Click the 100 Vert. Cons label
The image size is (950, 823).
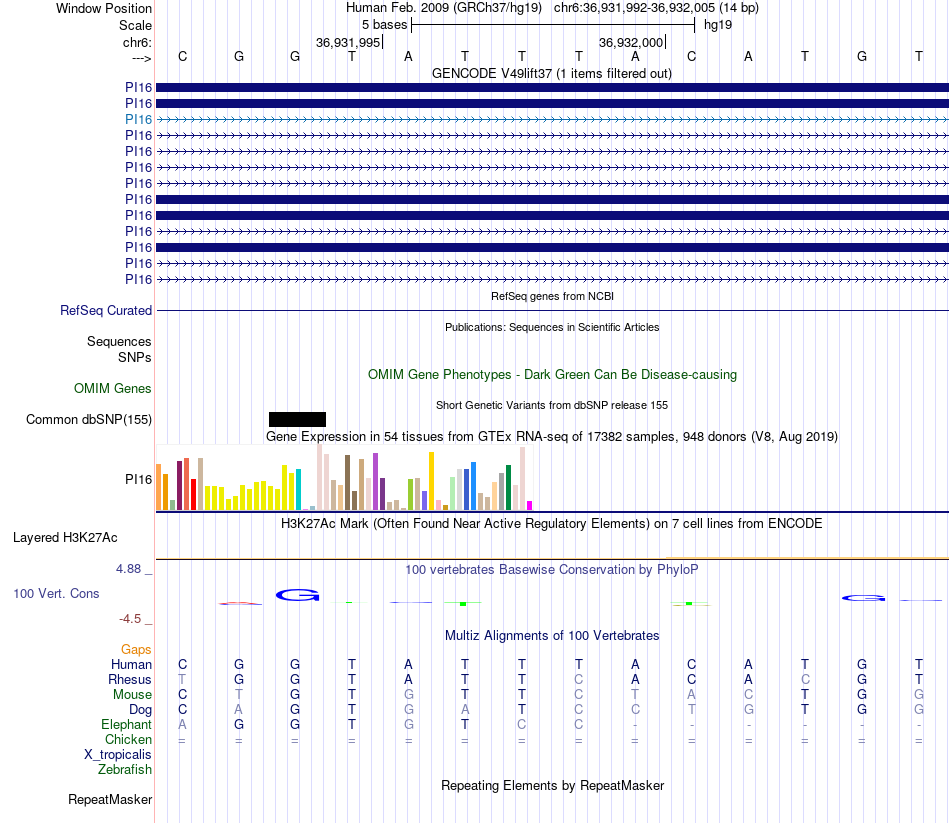coord(56,593)
